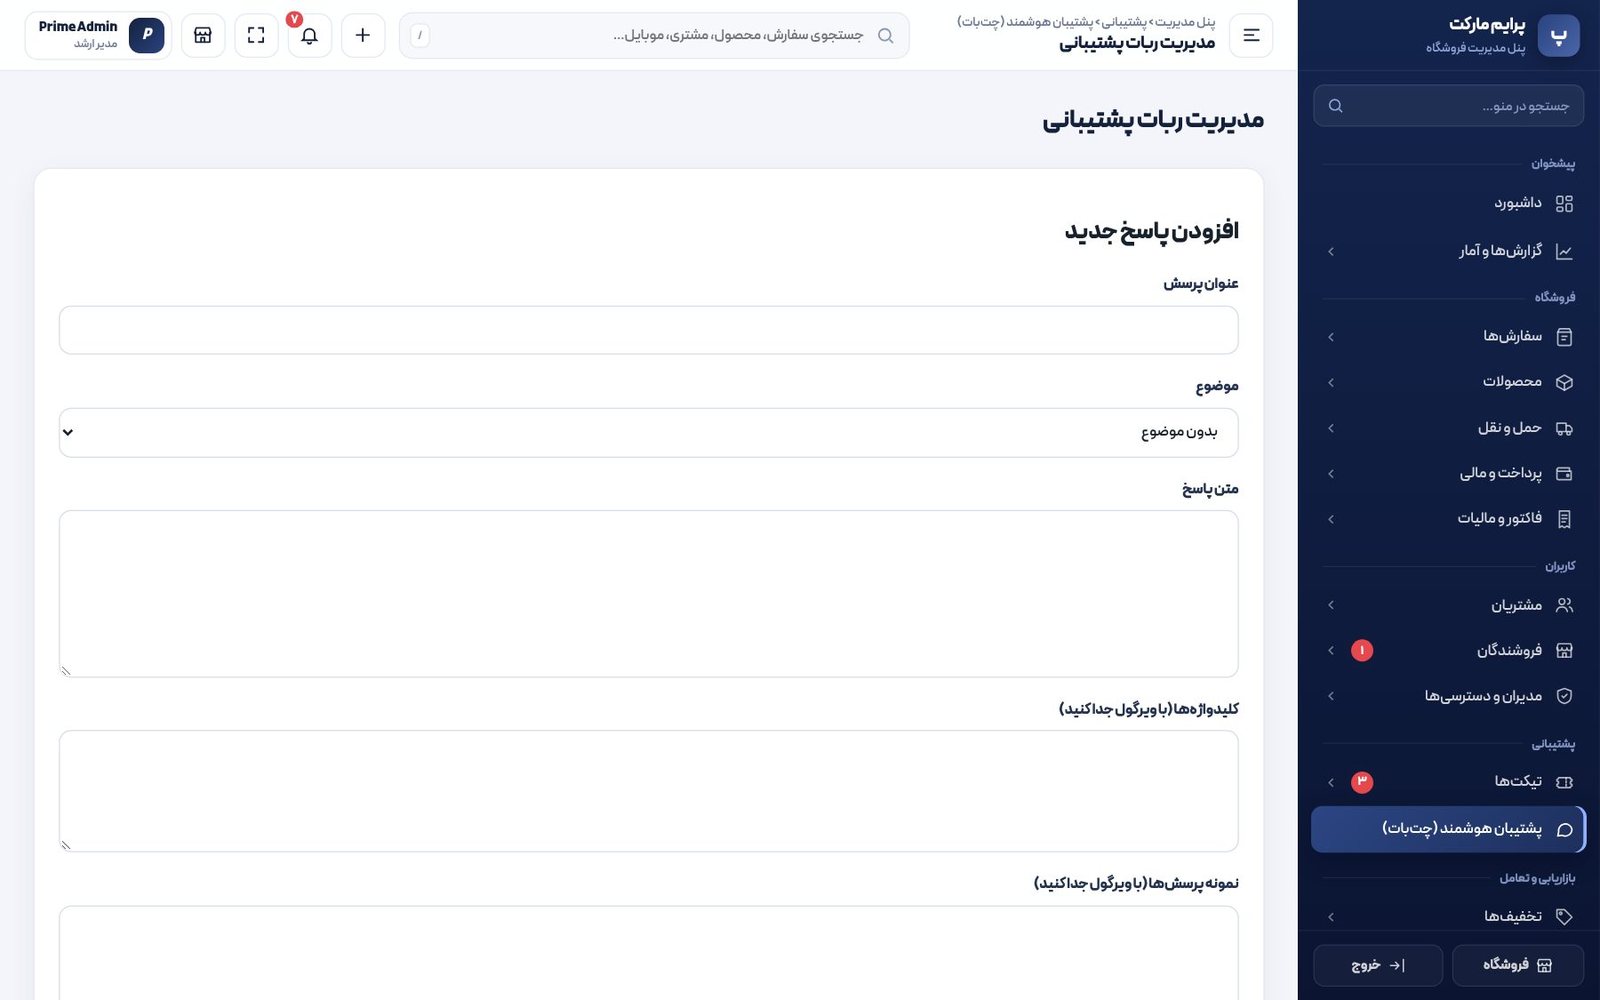Open the داشبورد menu item

(x=1449, y=204)
